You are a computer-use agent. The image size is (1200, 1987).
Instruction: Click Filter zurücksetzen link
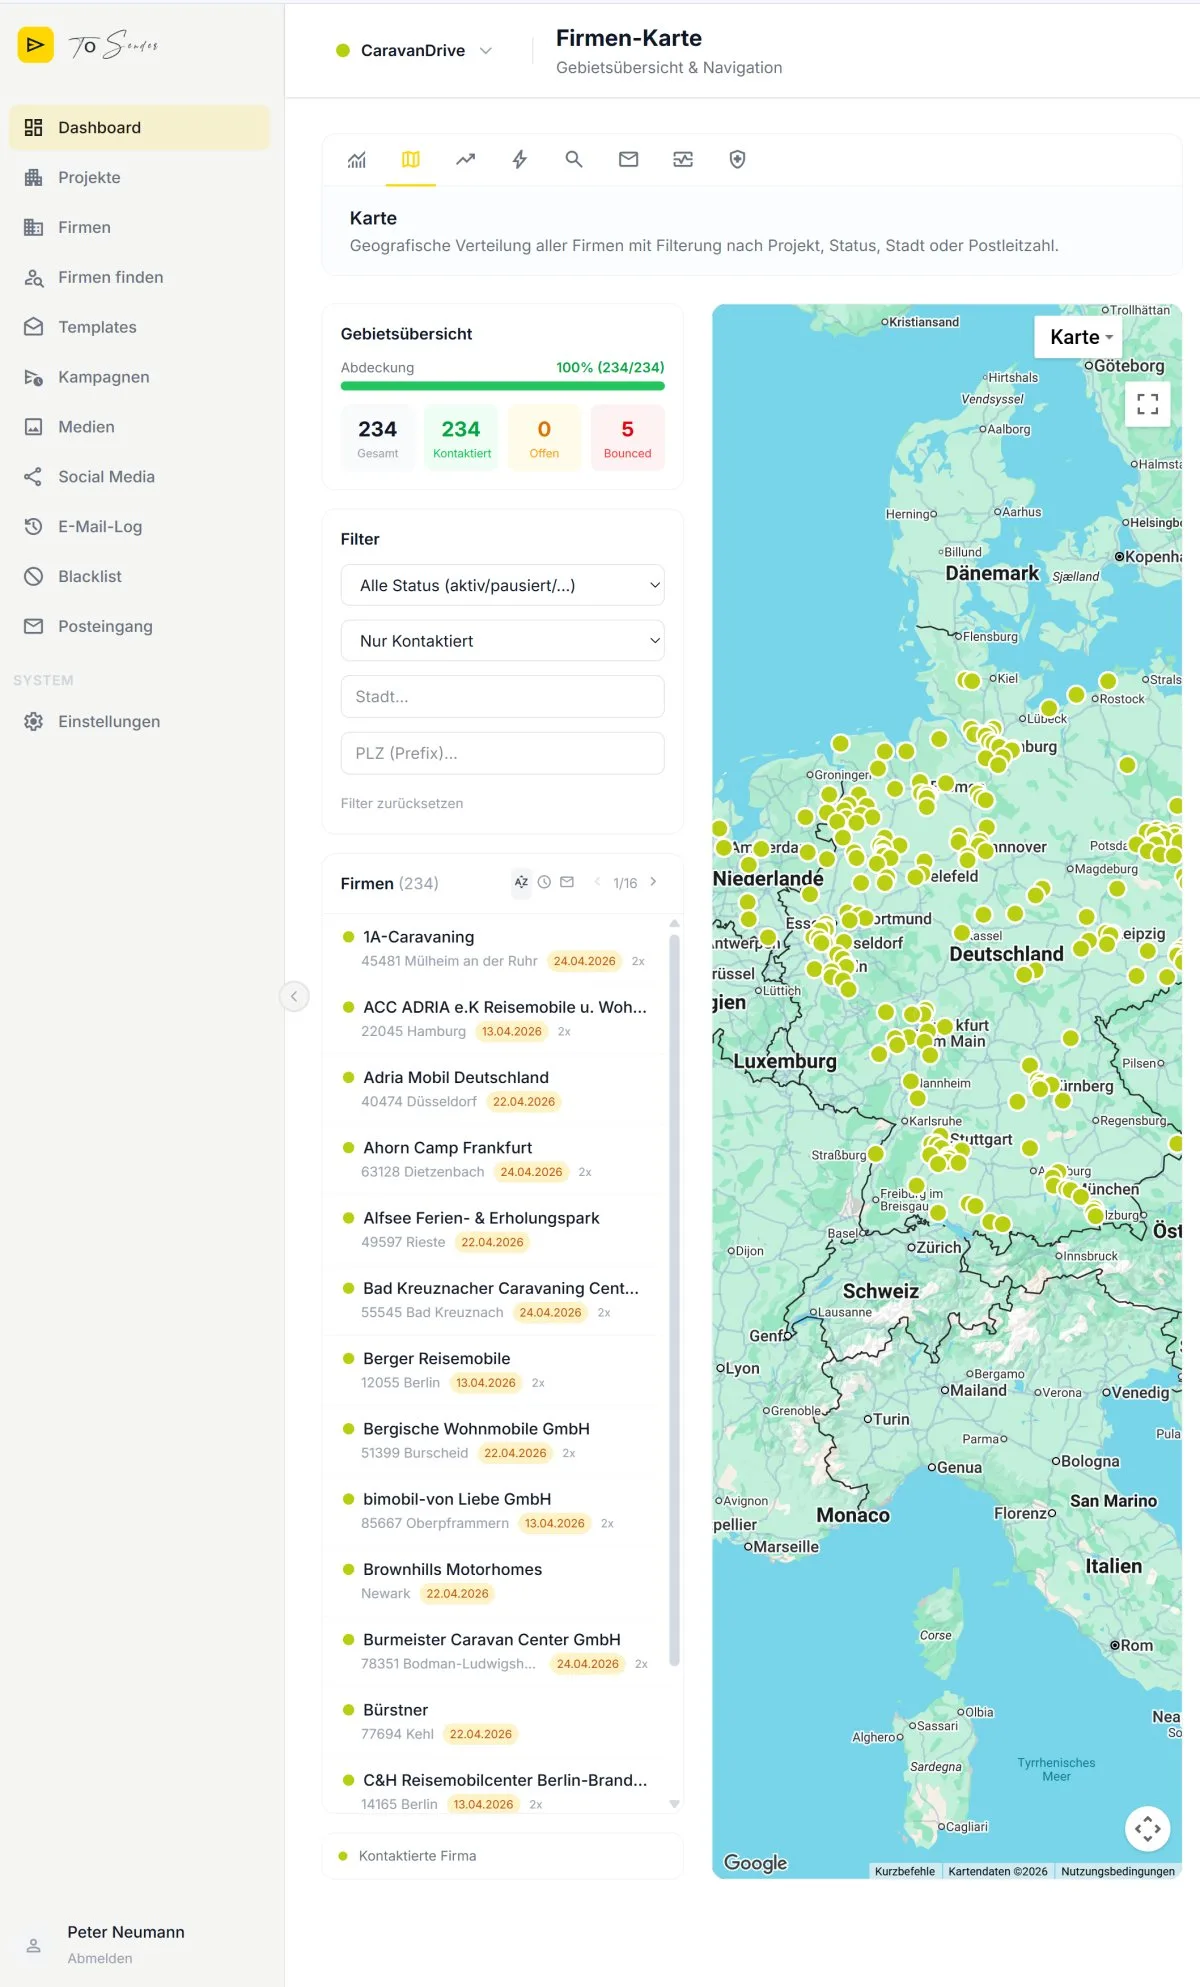(402, 803)
